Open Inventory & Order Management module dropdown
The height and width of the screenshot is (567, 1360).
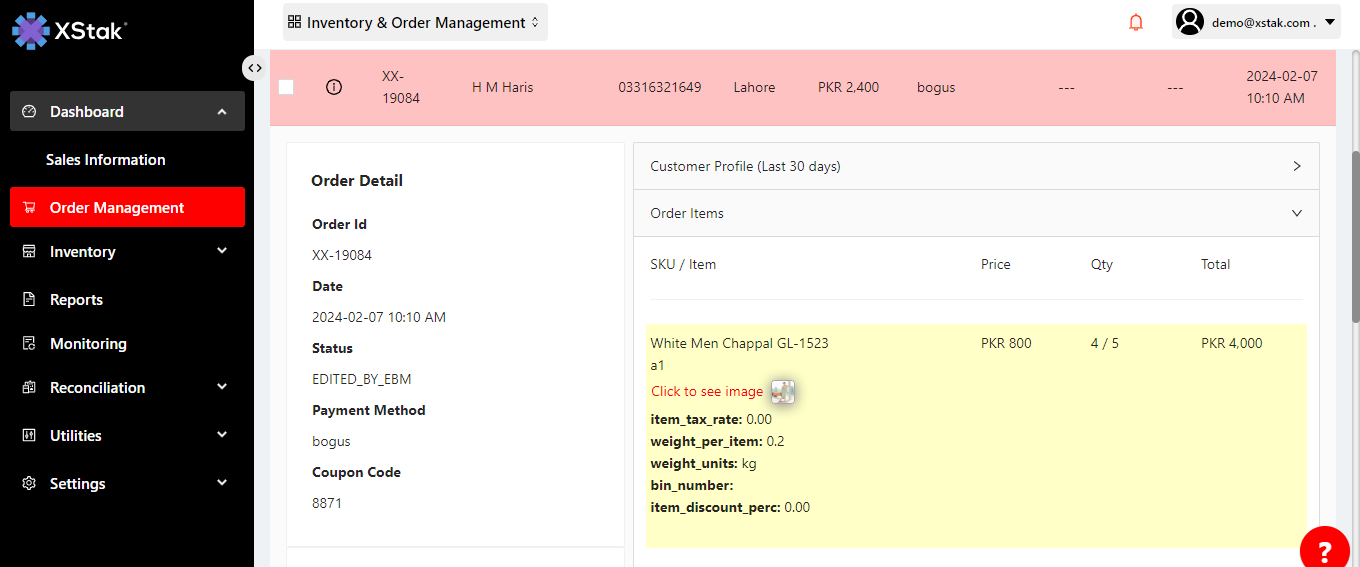[415, 22]
